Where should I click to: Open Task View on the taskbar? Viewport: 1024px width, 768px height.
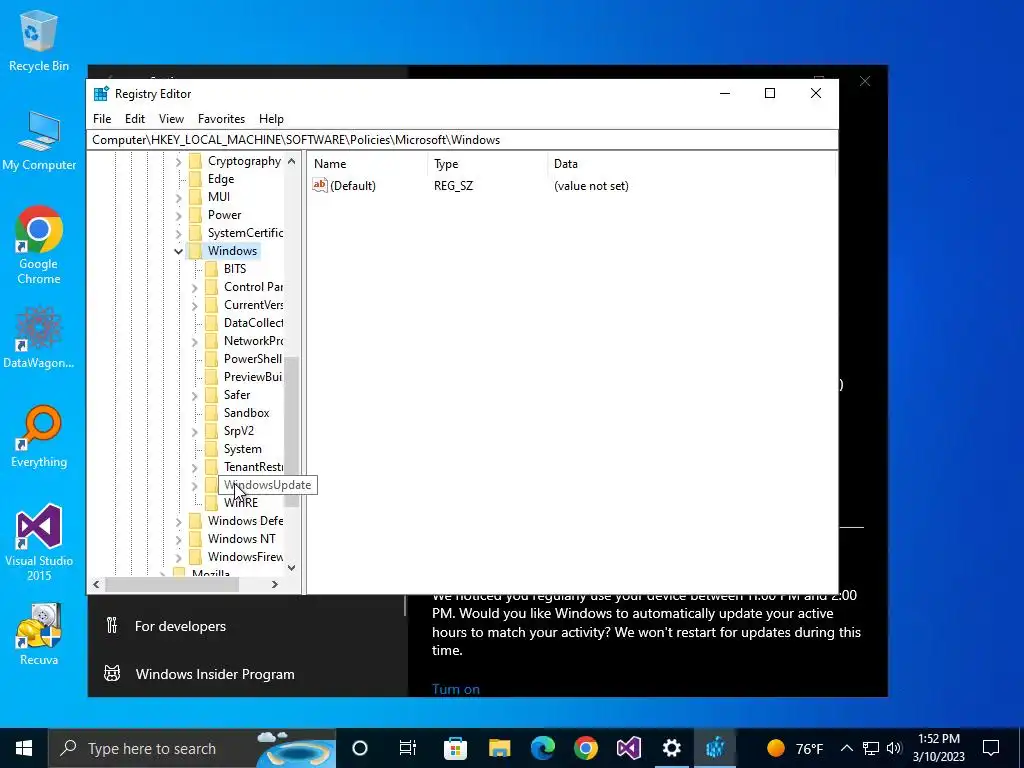pos(408,748)
